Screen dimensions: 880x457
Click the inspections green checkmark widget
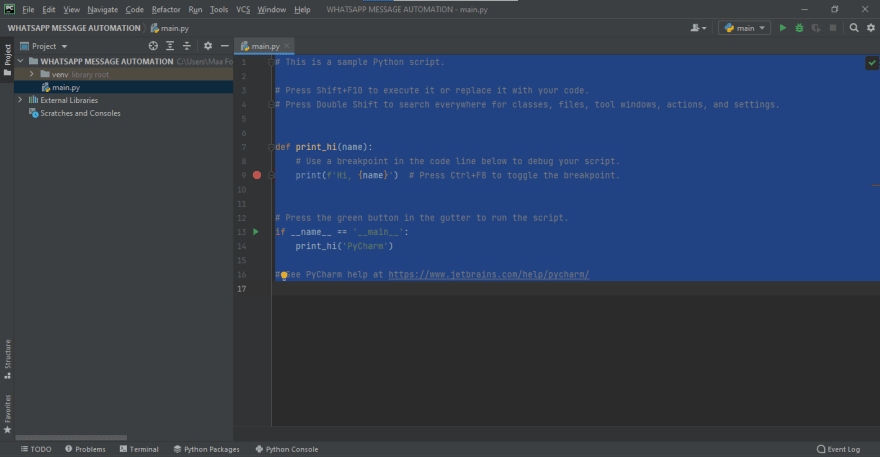pos(872,63)
